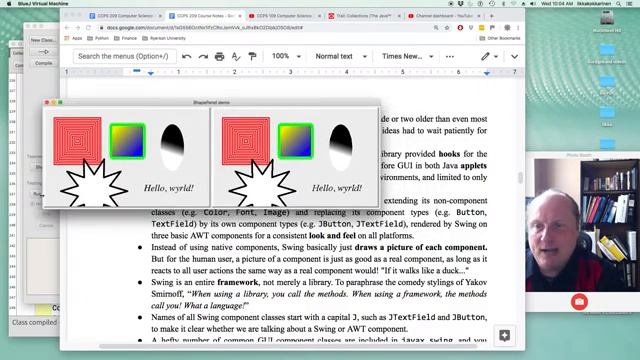Image resolution: width=640 pixels, height=360 pixels.
Task: Open the browser zoom magnifier icon
Action: coord(436,28)
